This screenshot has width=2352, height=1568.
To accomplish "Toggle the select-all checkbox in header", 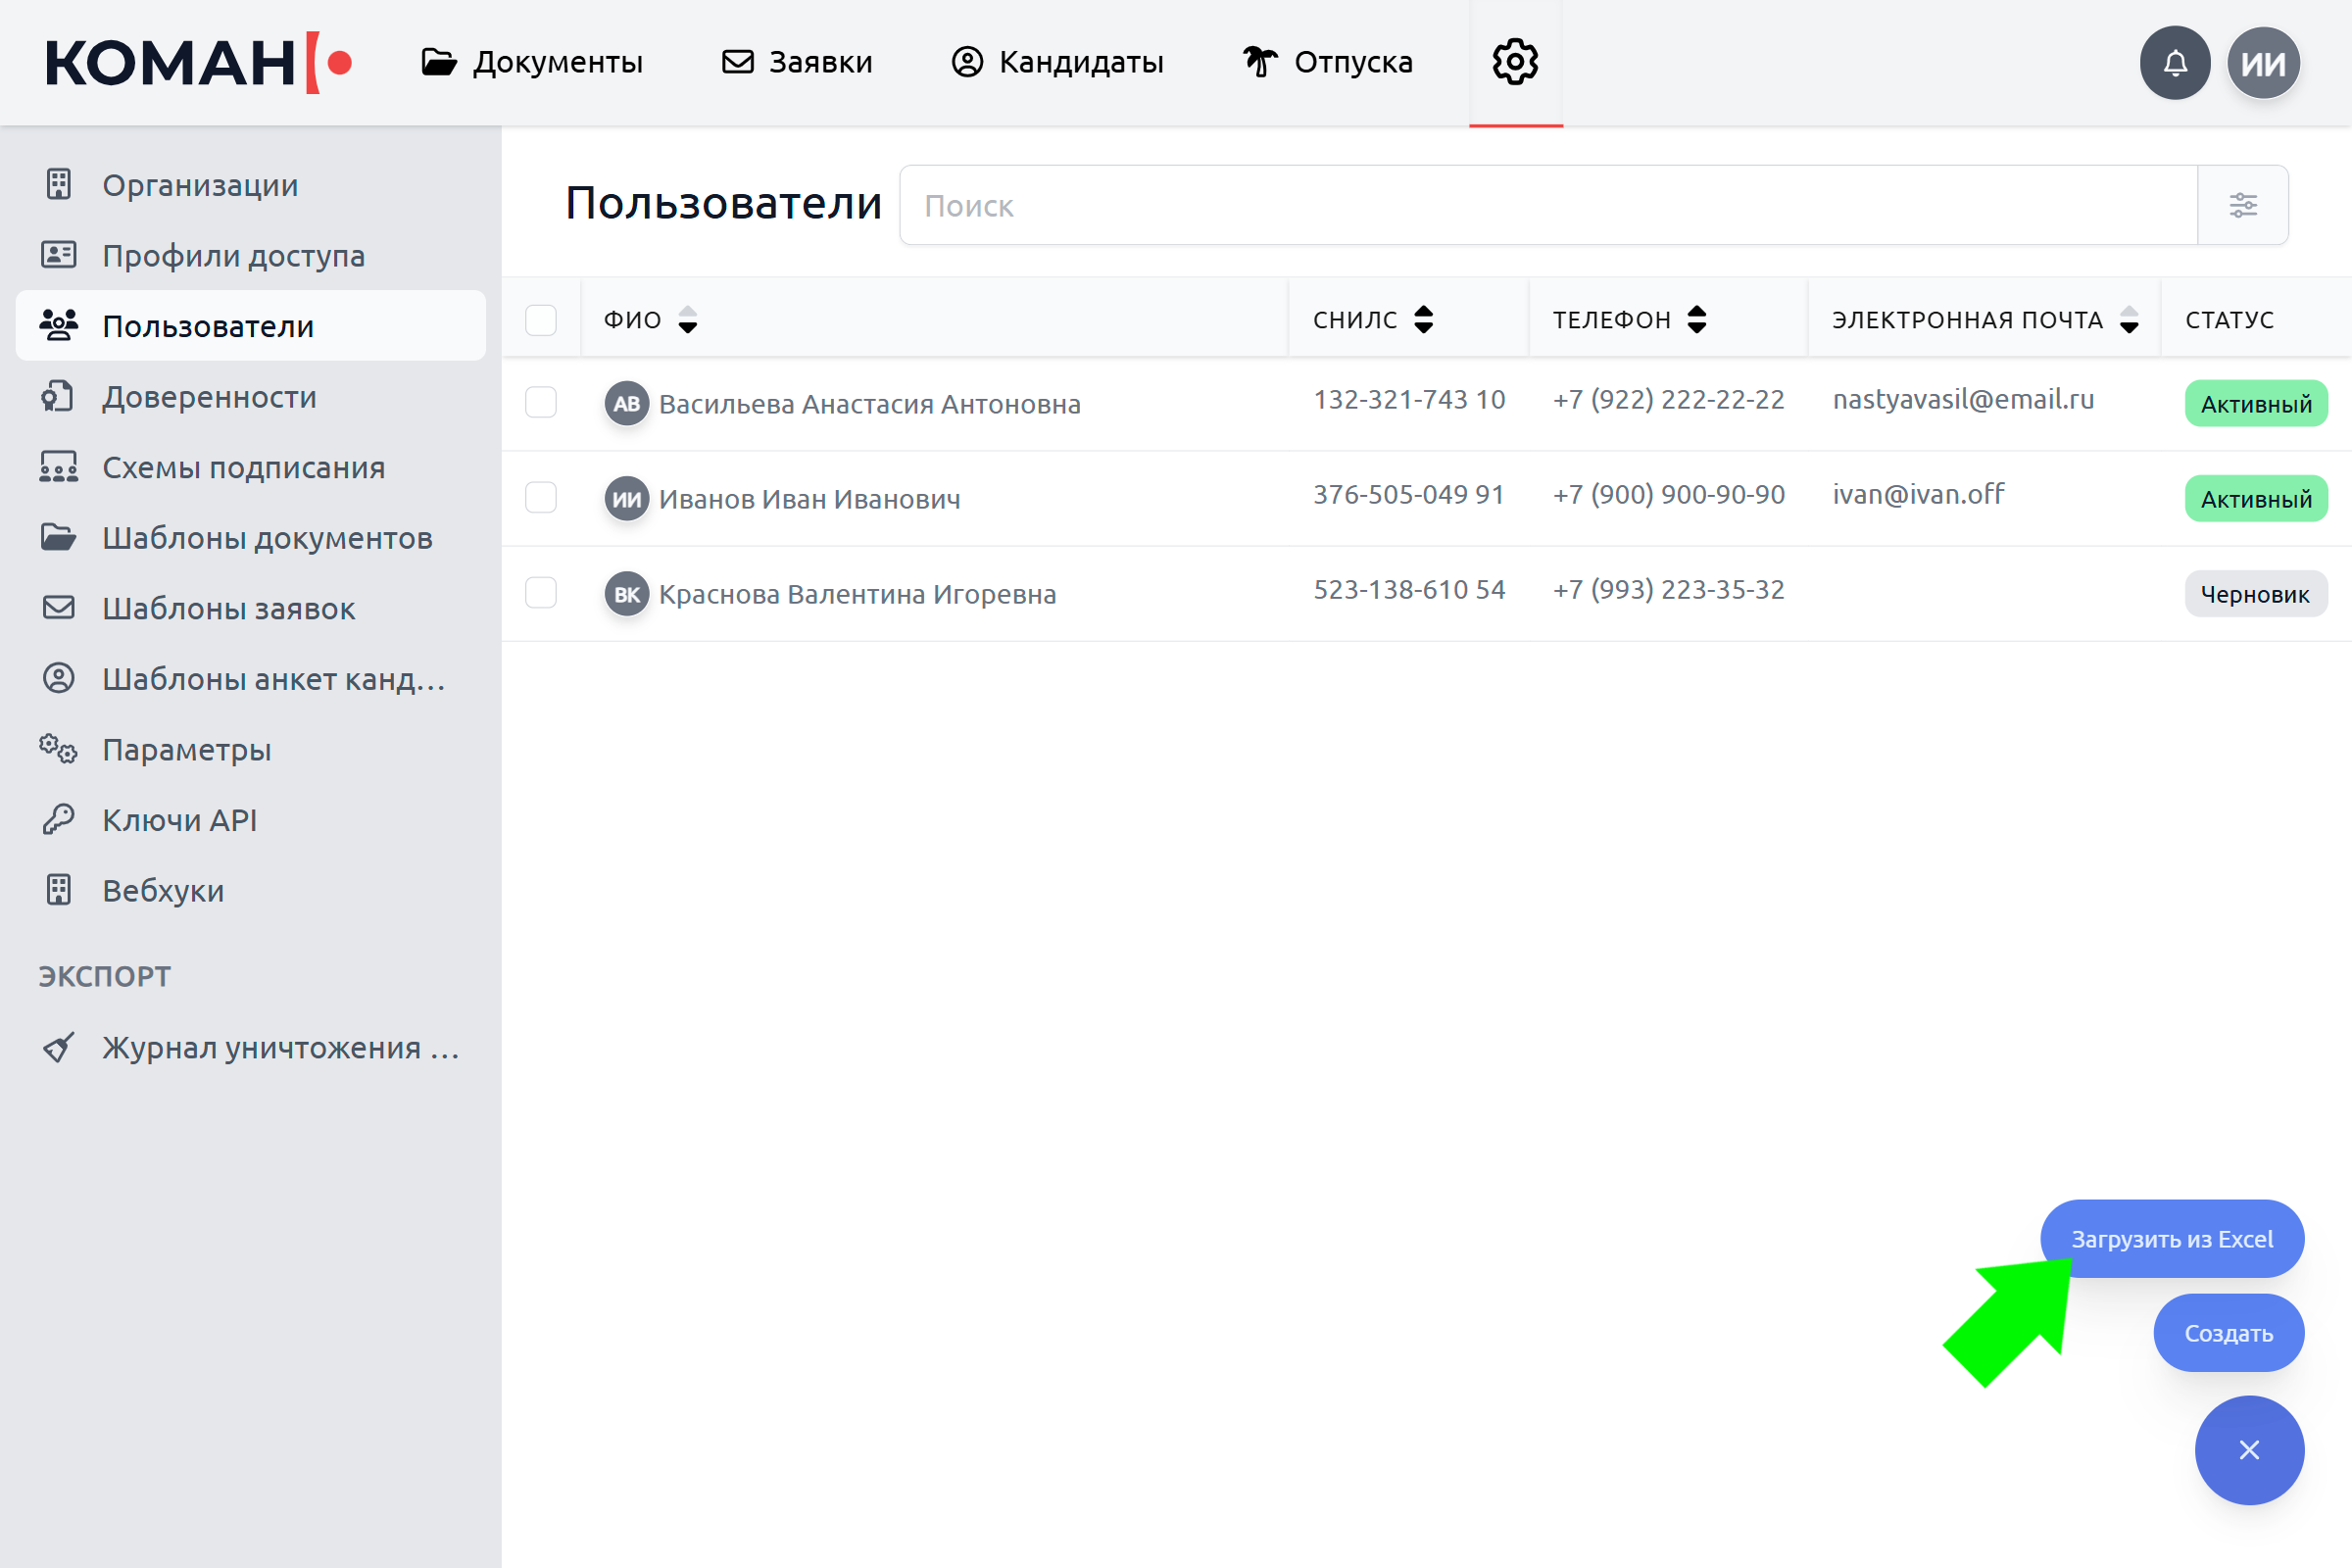I will click(x=541, y=320).
